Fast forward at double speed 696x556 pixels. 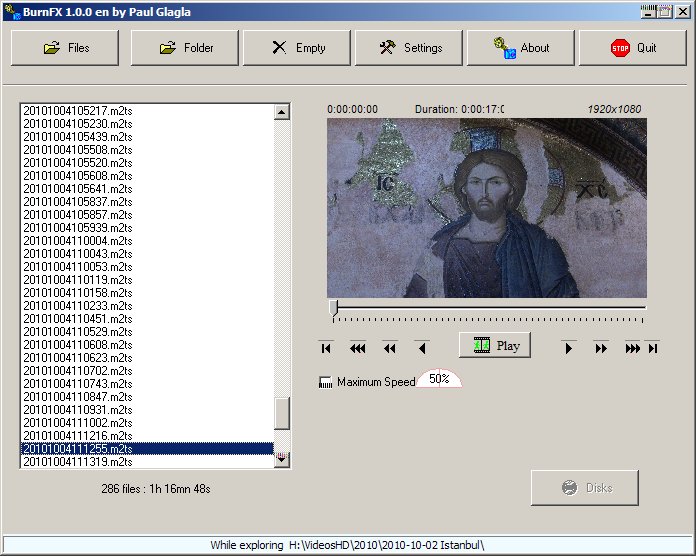click(x=601, y=348)
